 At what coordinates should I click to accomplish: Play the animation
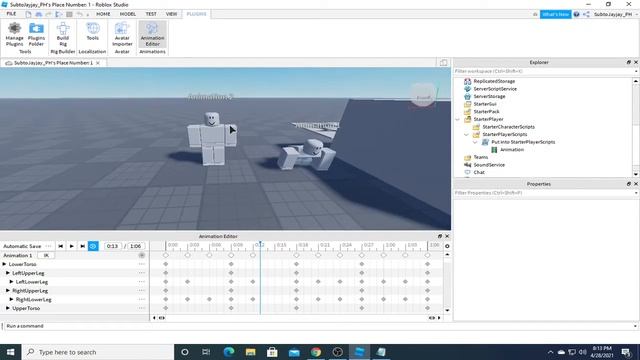[71, 246]
